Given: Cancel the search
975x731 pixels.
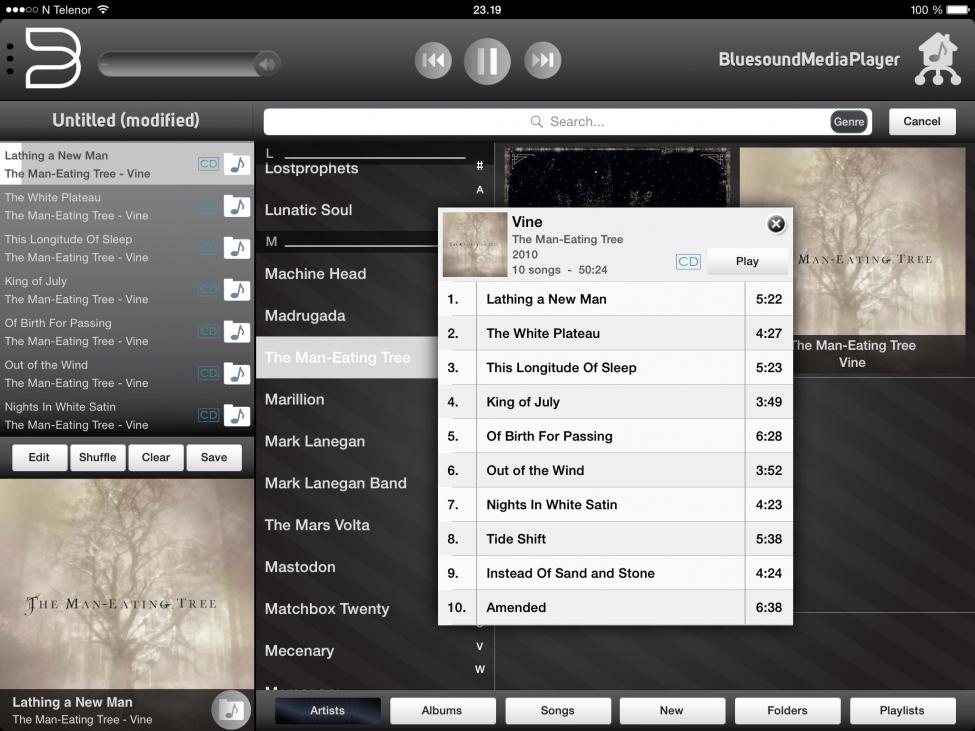Looking at the screenshot, I should coord(922,121).
